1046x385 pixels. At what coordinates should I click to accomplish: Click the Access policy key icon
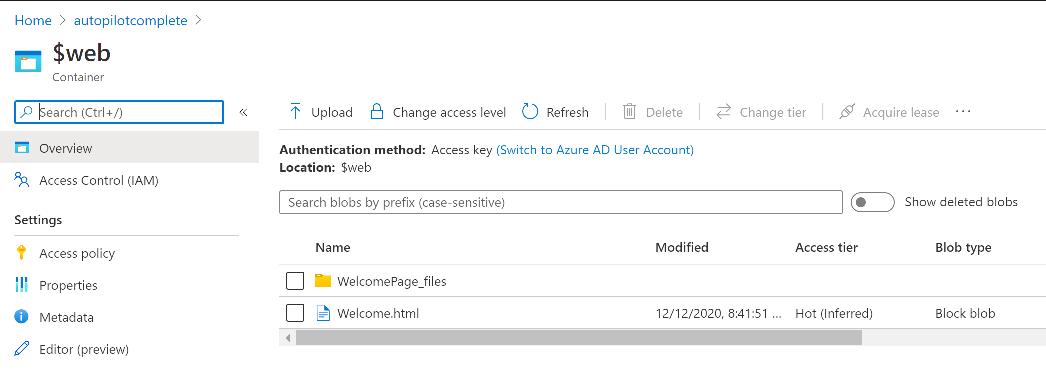click(22, 253)
